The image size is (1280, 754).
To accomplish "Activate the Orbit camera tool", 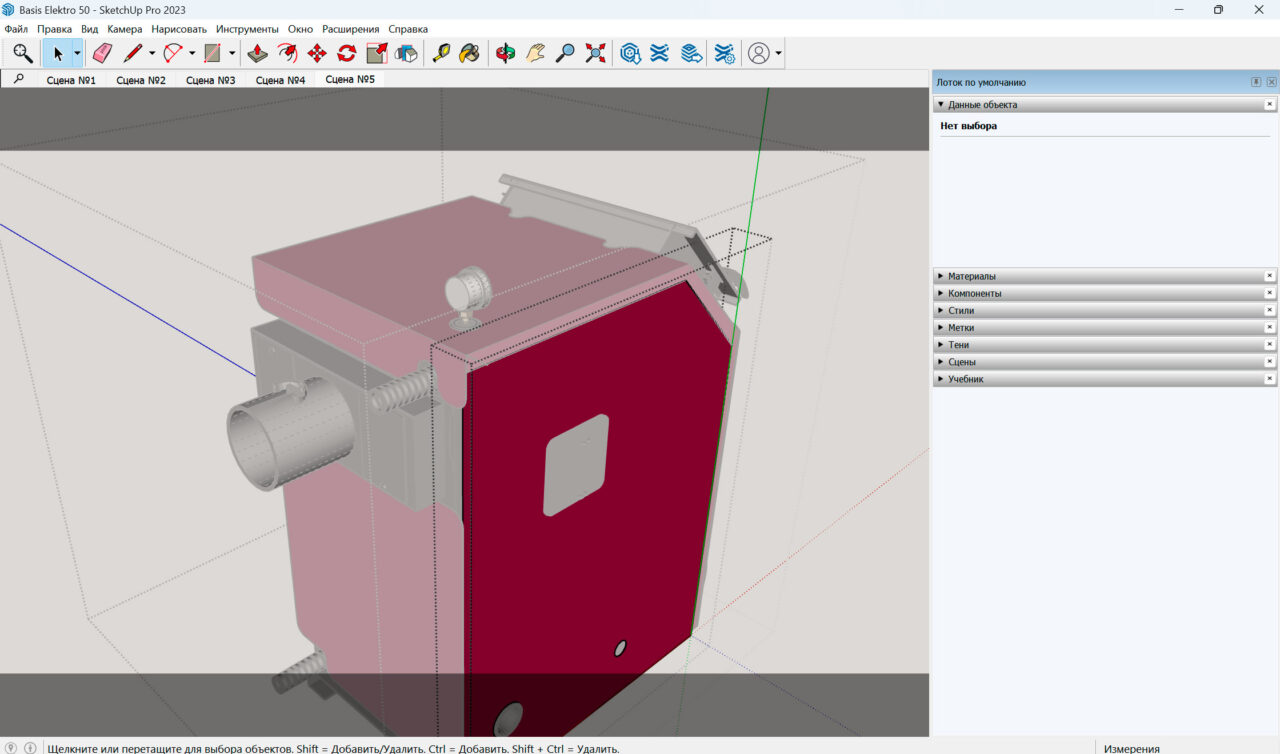I will (x=506, y=54).
